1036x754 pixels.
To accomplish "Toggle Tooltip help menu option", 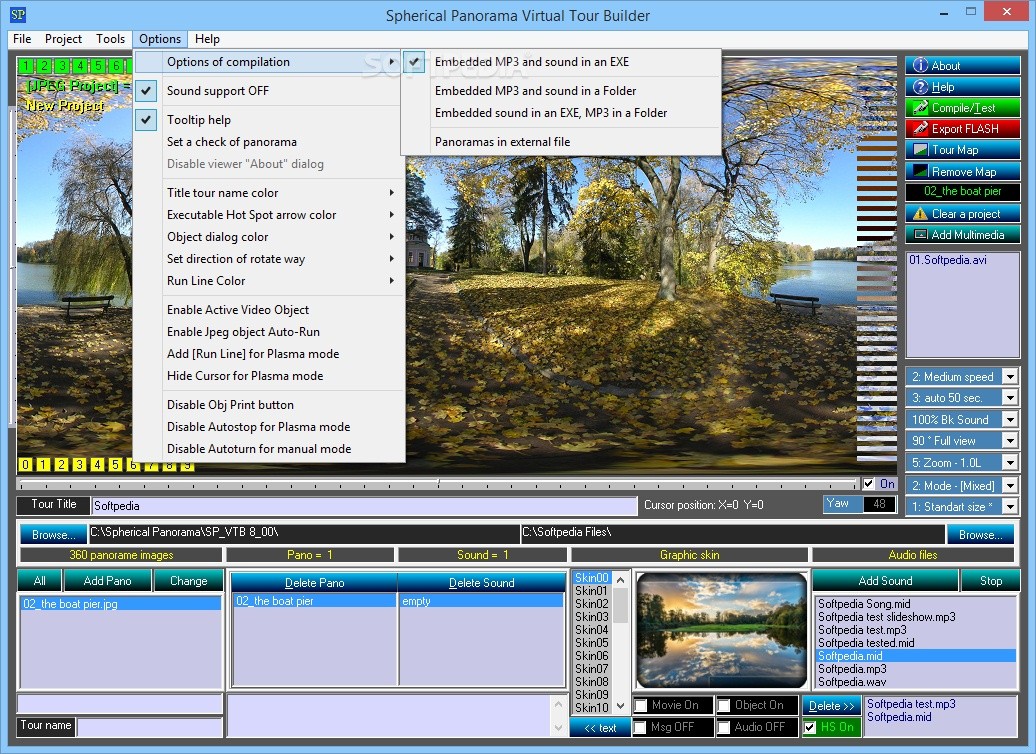I will 269,120.
